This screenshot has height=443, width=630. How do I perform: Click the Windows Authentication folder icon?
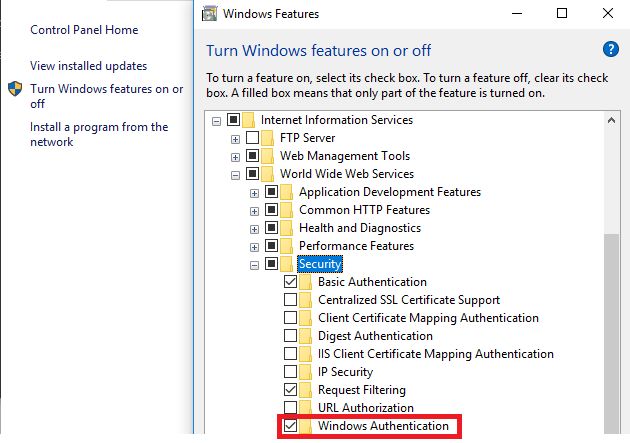pyautogui.click(x=306, y=426)
